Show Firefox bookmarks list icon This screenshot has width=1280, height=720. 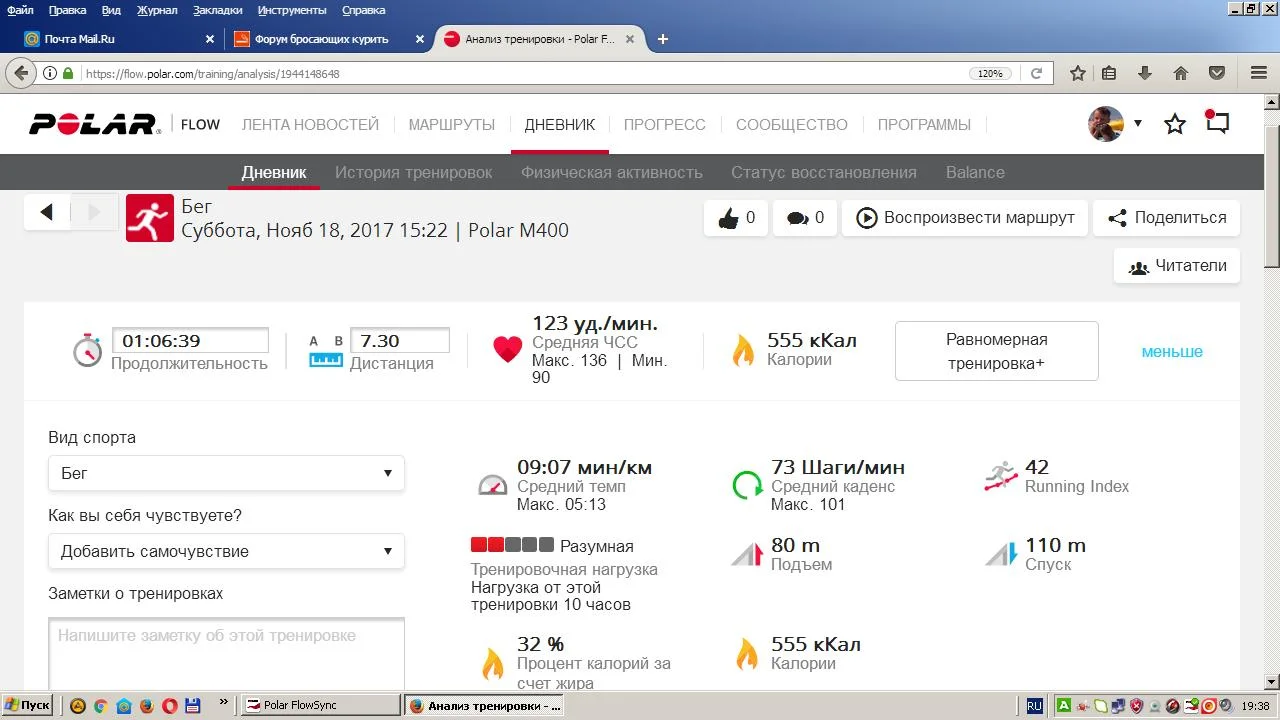pyautogui.click(x=1109, y=73)
